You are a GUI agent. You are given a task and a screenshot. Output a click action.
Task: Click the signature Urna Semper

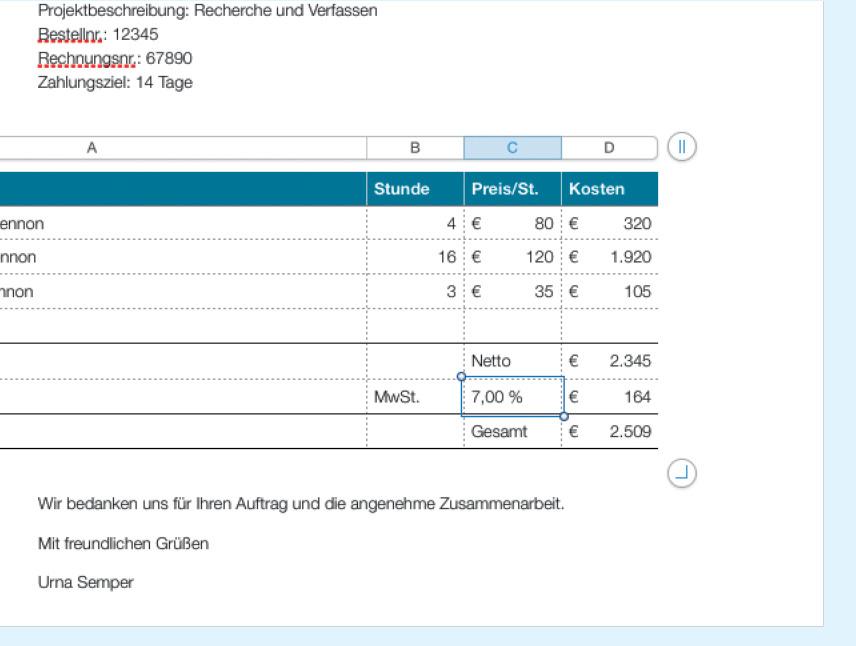tap(86, 582)
